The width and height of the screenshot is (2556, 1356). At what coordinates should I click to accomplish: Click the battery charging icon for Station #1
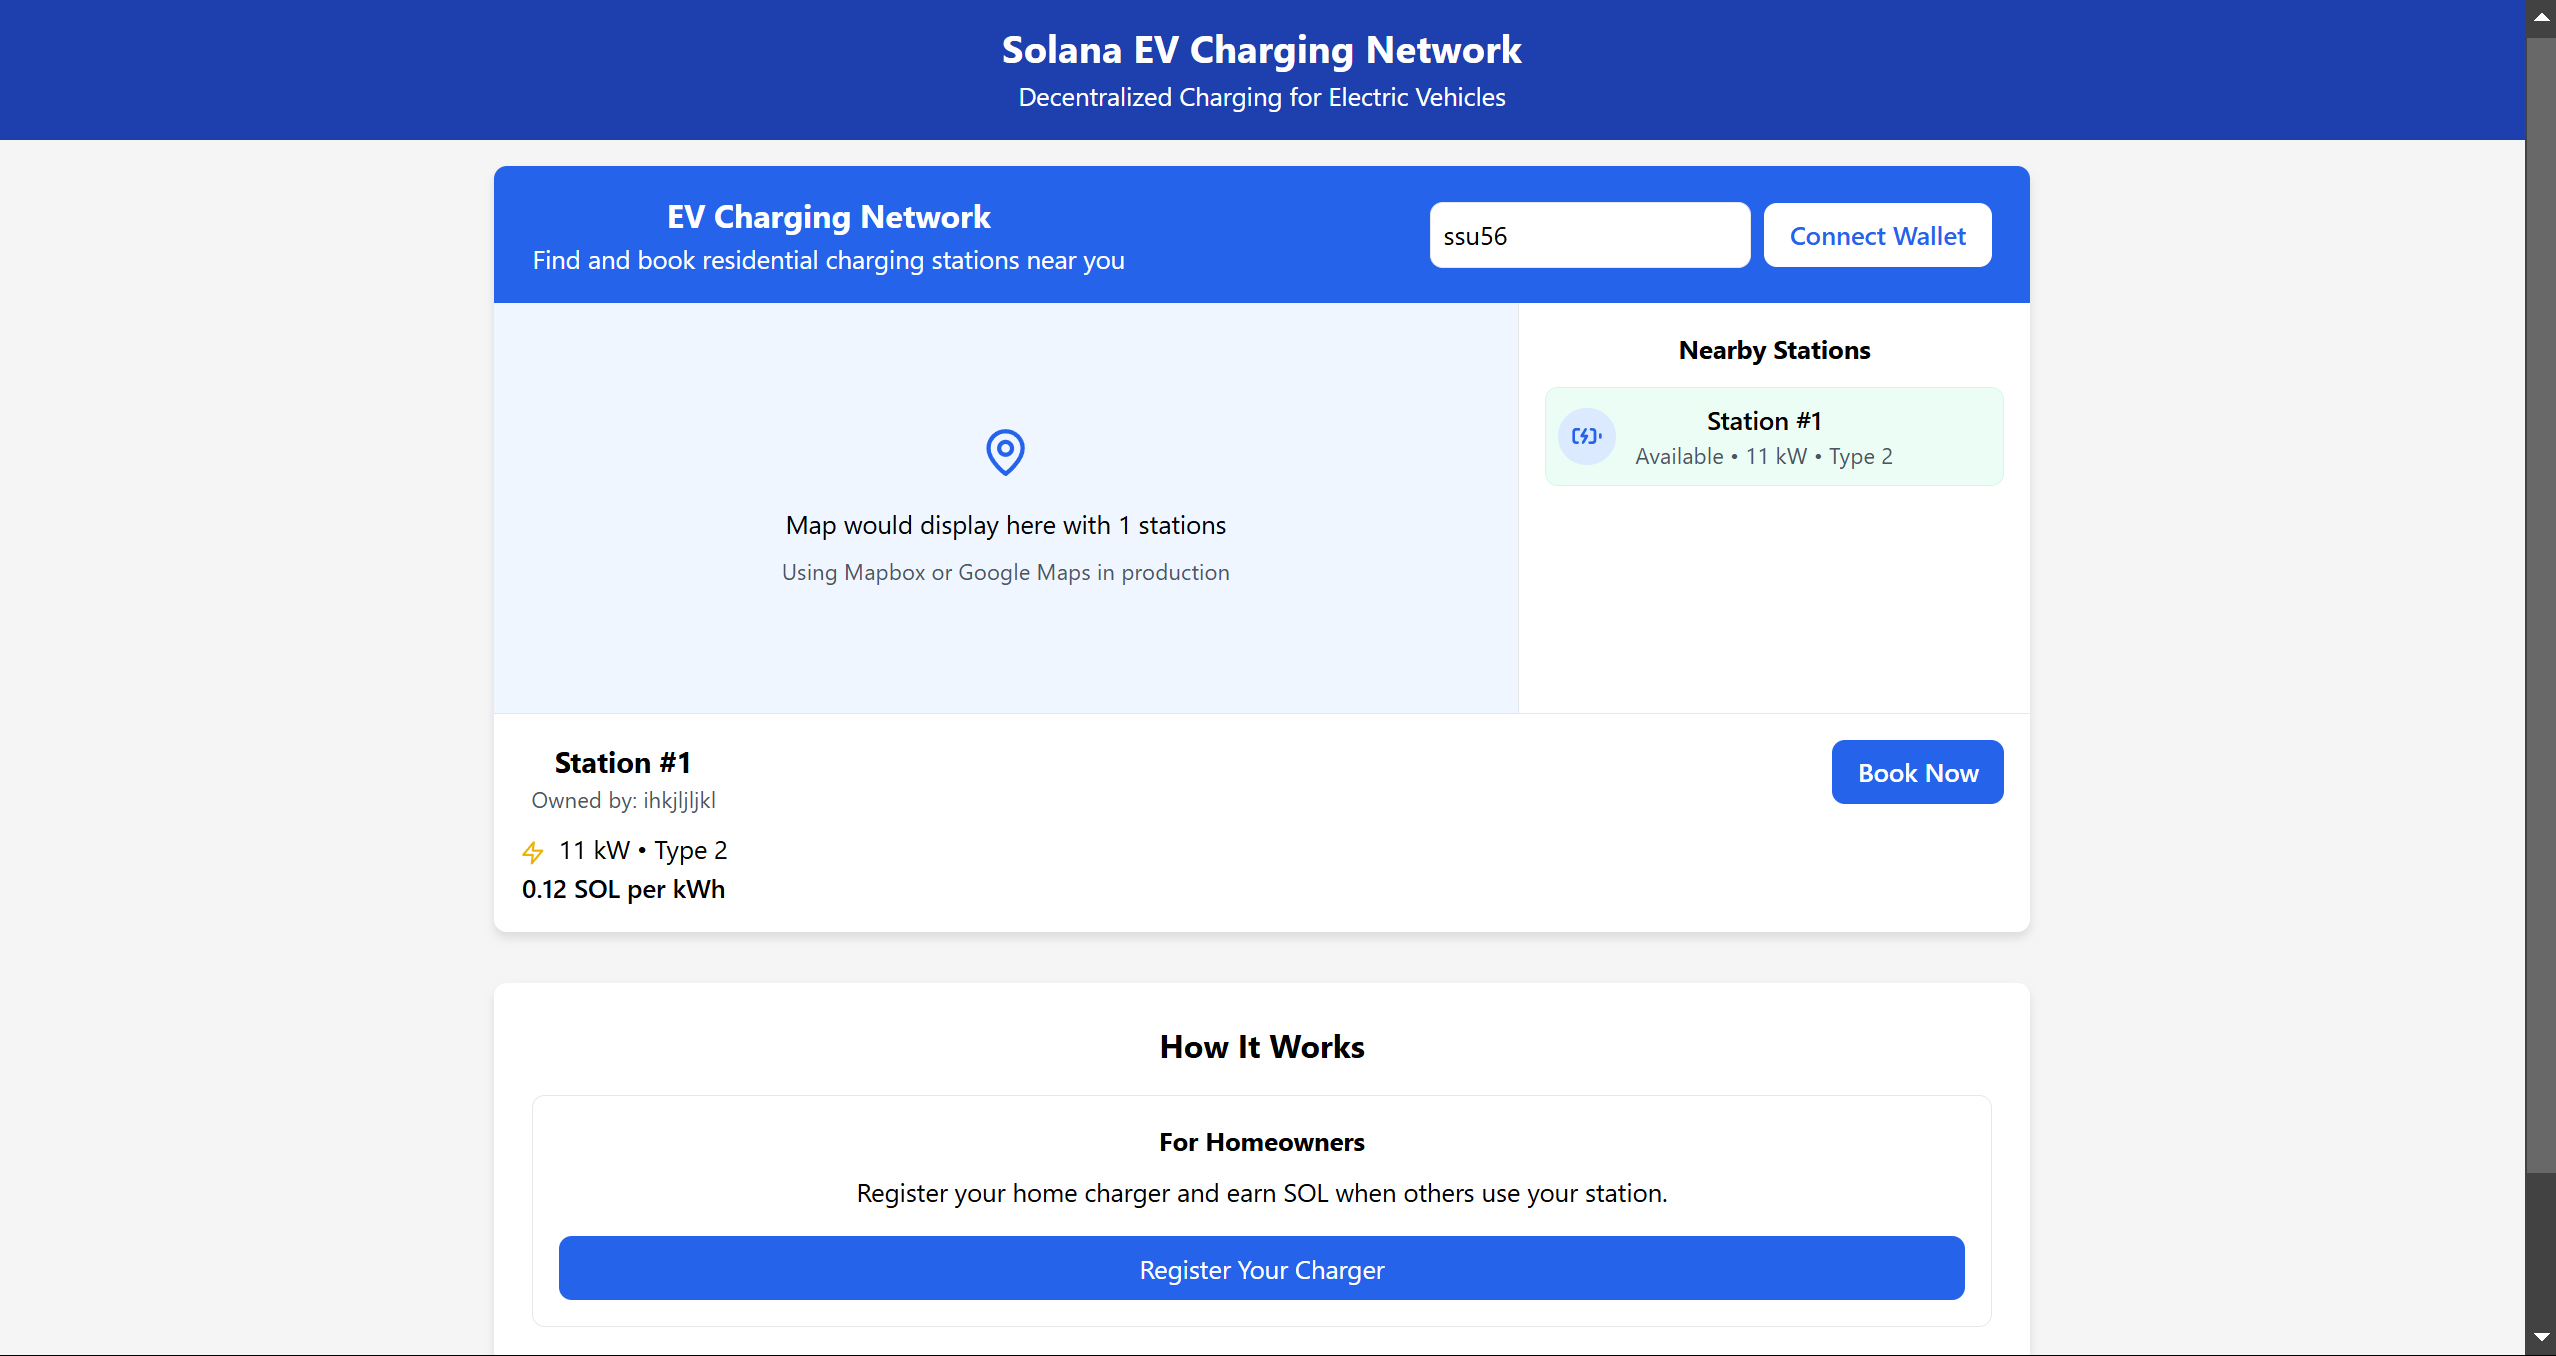click(1586, 436)
